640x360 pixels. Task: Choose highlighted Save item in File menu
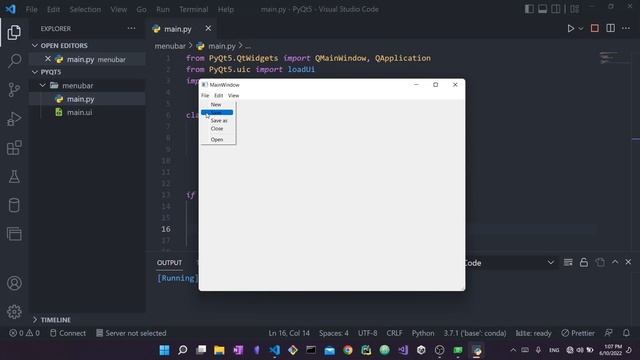pos(217,112)
